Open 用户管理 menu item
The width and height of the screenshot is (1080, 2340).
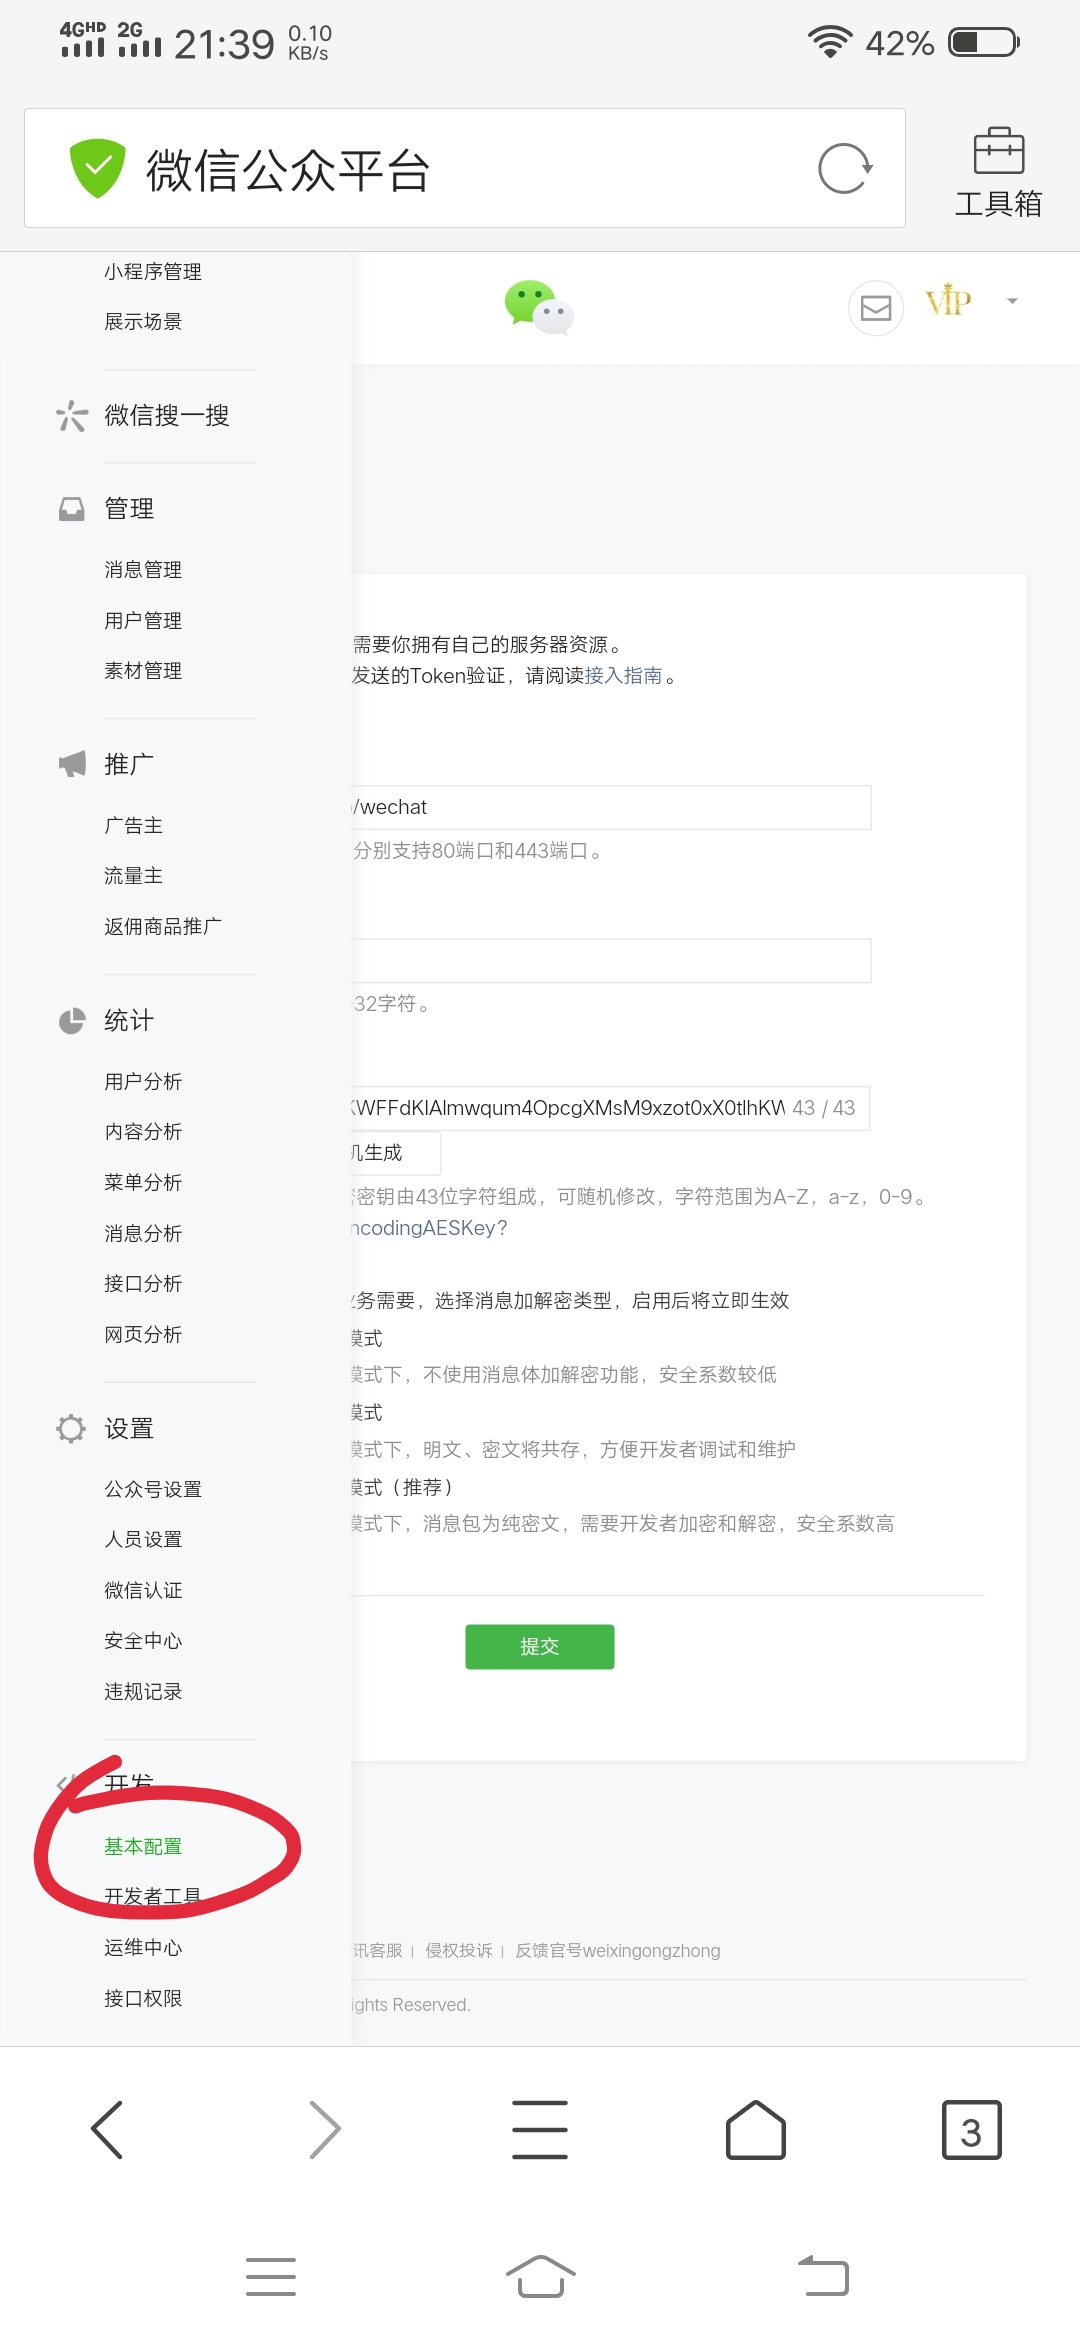click(x=143, y=621)
